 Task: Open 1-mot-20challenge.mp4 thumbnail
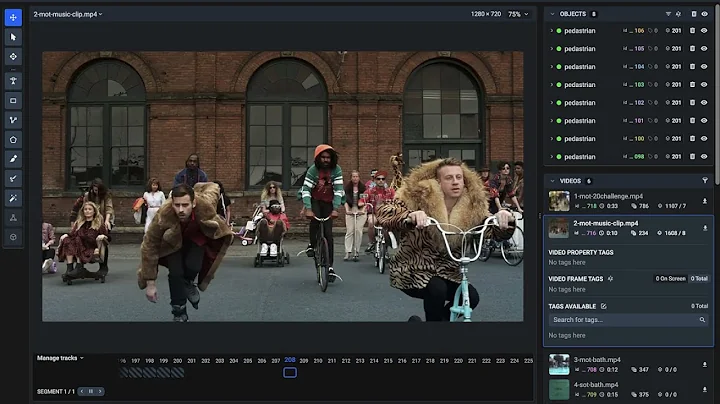559,201
